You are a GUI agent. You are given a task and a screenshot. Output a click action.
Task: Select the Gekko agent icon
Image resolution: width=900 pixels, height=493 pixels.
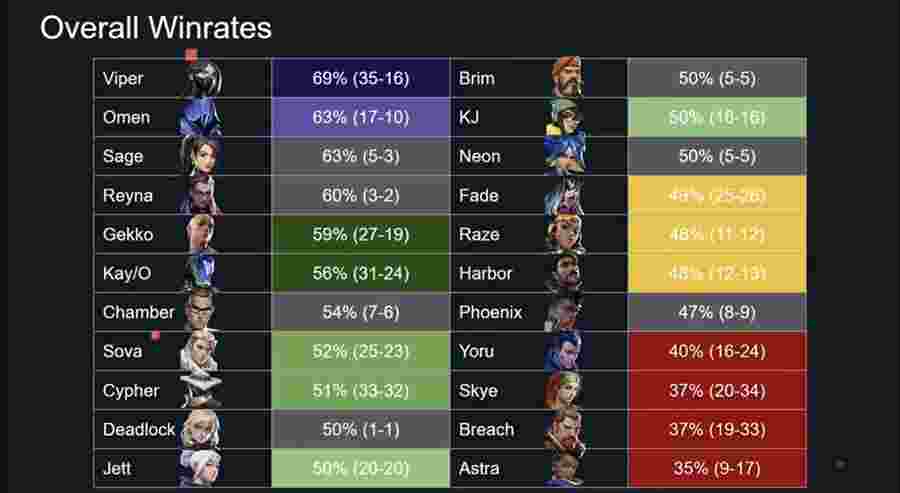tap(201, 234)
